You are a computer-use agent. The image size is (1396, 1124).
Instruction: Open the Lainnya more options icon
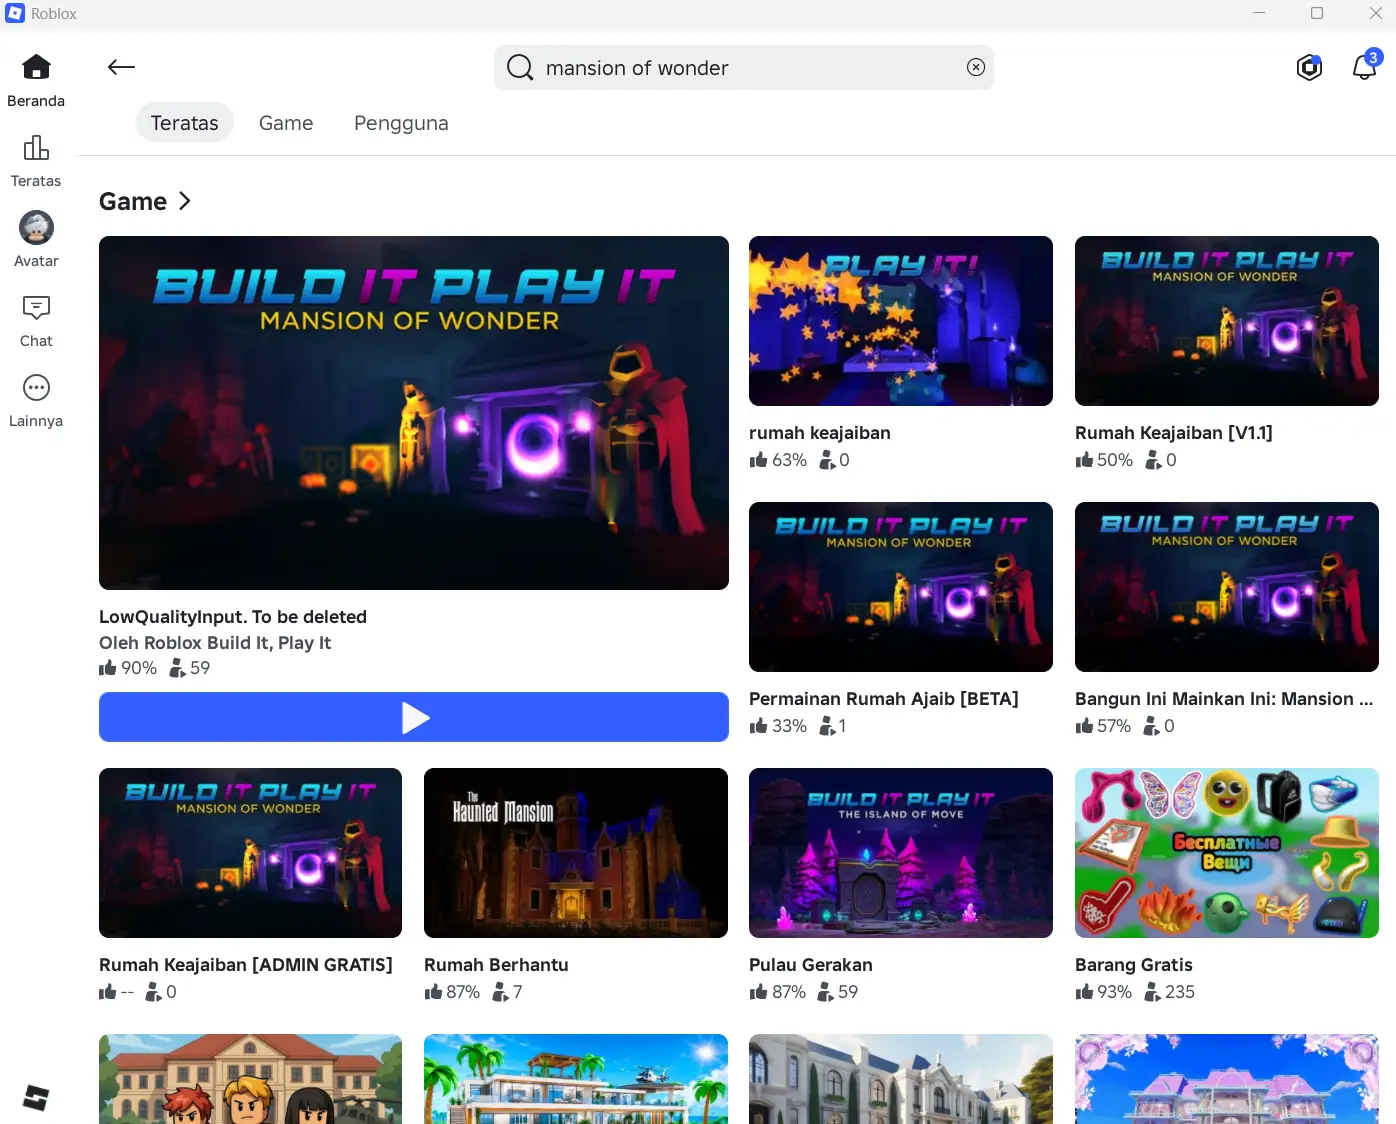tap(36, 388)
